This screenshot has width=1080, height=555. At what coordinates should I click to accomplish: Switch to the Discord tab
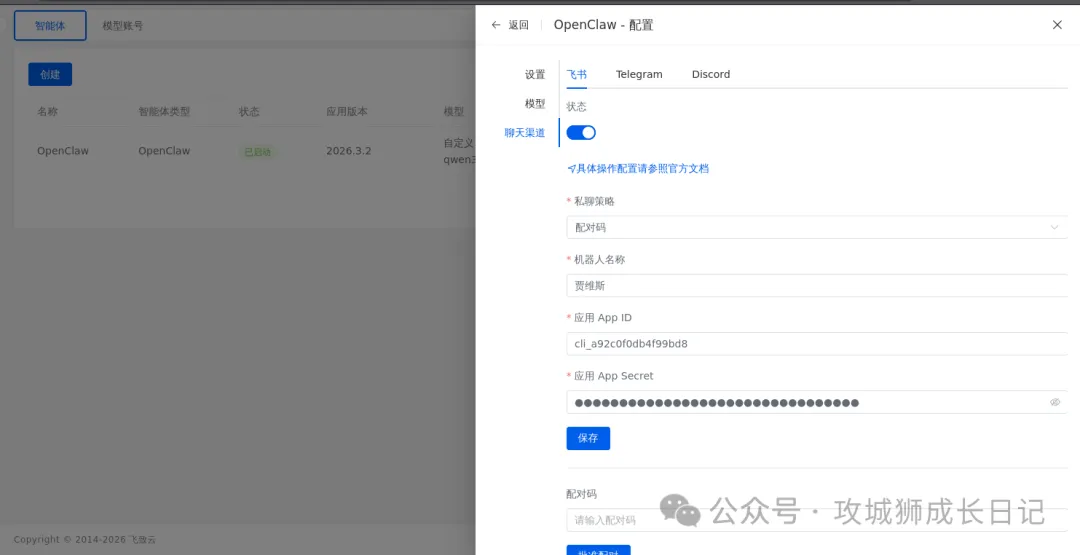[x=711, y=75]
